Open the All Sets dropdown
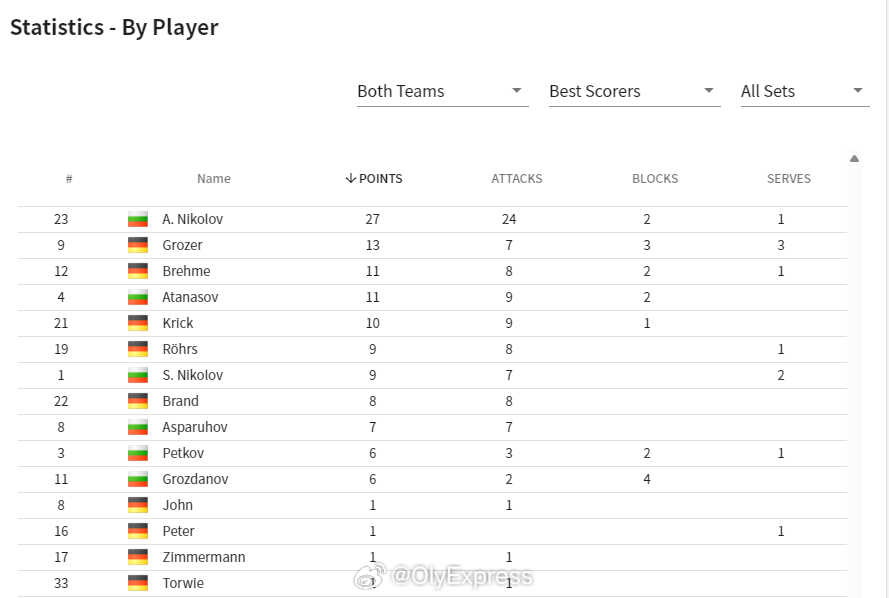 pos(805,91)
